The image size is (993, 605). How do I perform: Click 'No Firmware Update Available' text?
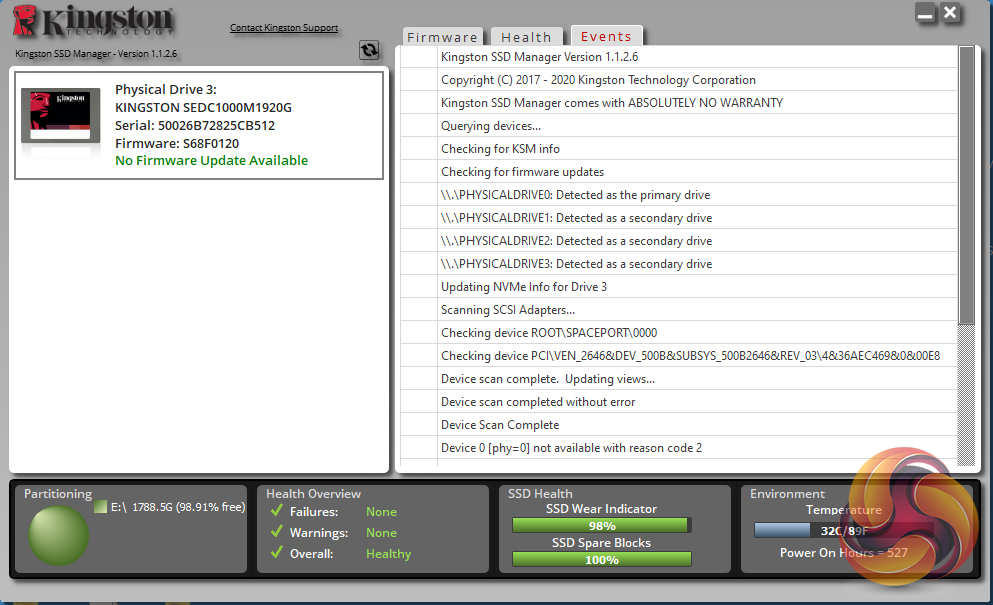tap(212, 161)
